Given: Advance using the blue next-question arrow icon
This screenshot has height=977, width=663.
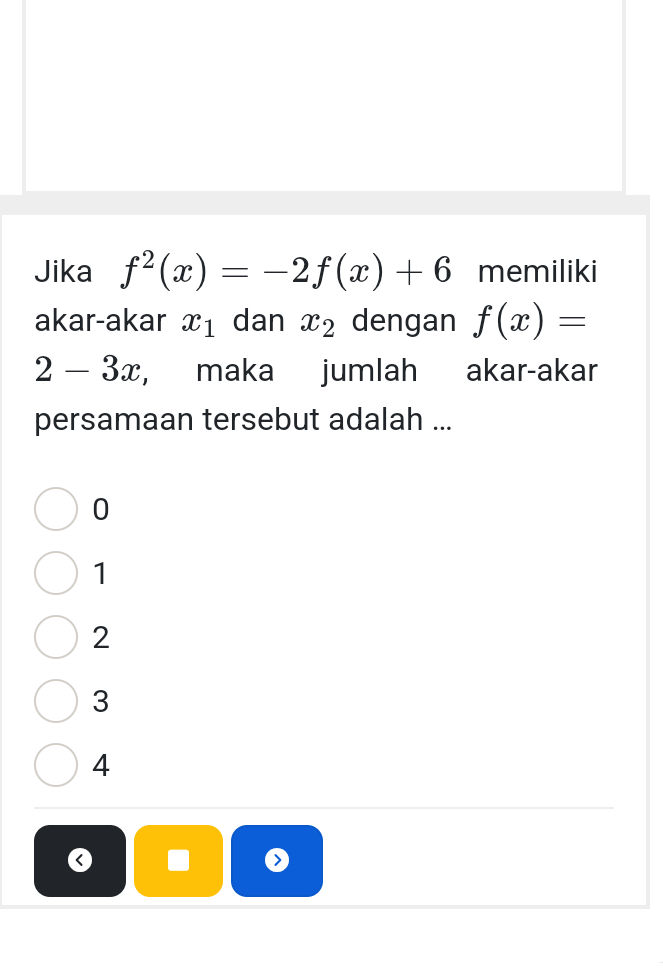Looking at the screenshot, I should pos(277,860).
